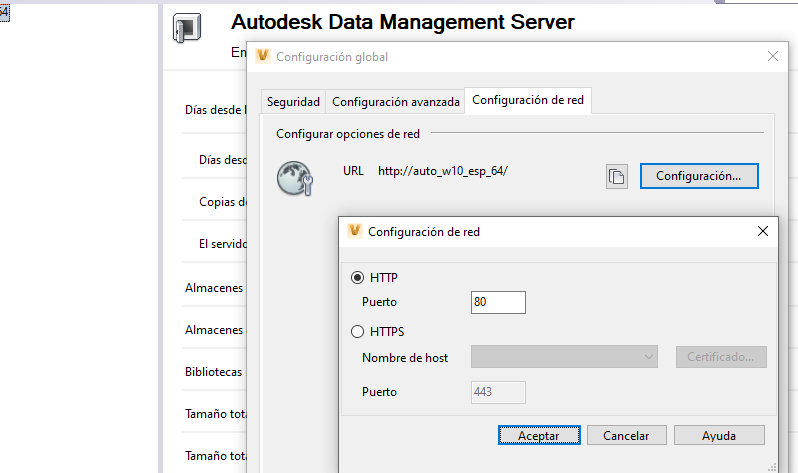Viewport: 798px width, 473px height.
Task: Click the HTTP Puerto field showing 80
Action: [498, 302]
